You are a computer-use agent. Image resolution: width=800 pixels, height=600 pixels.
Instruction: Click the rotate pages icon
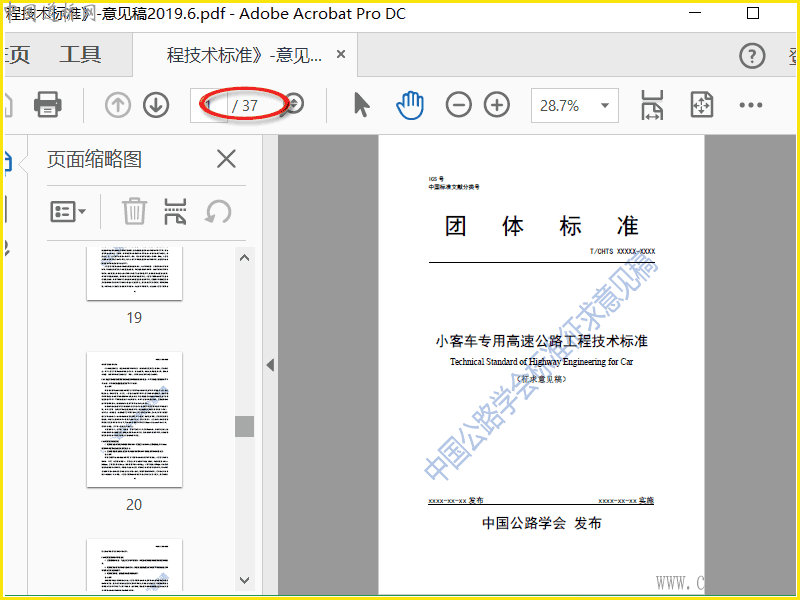click(218, 211)
